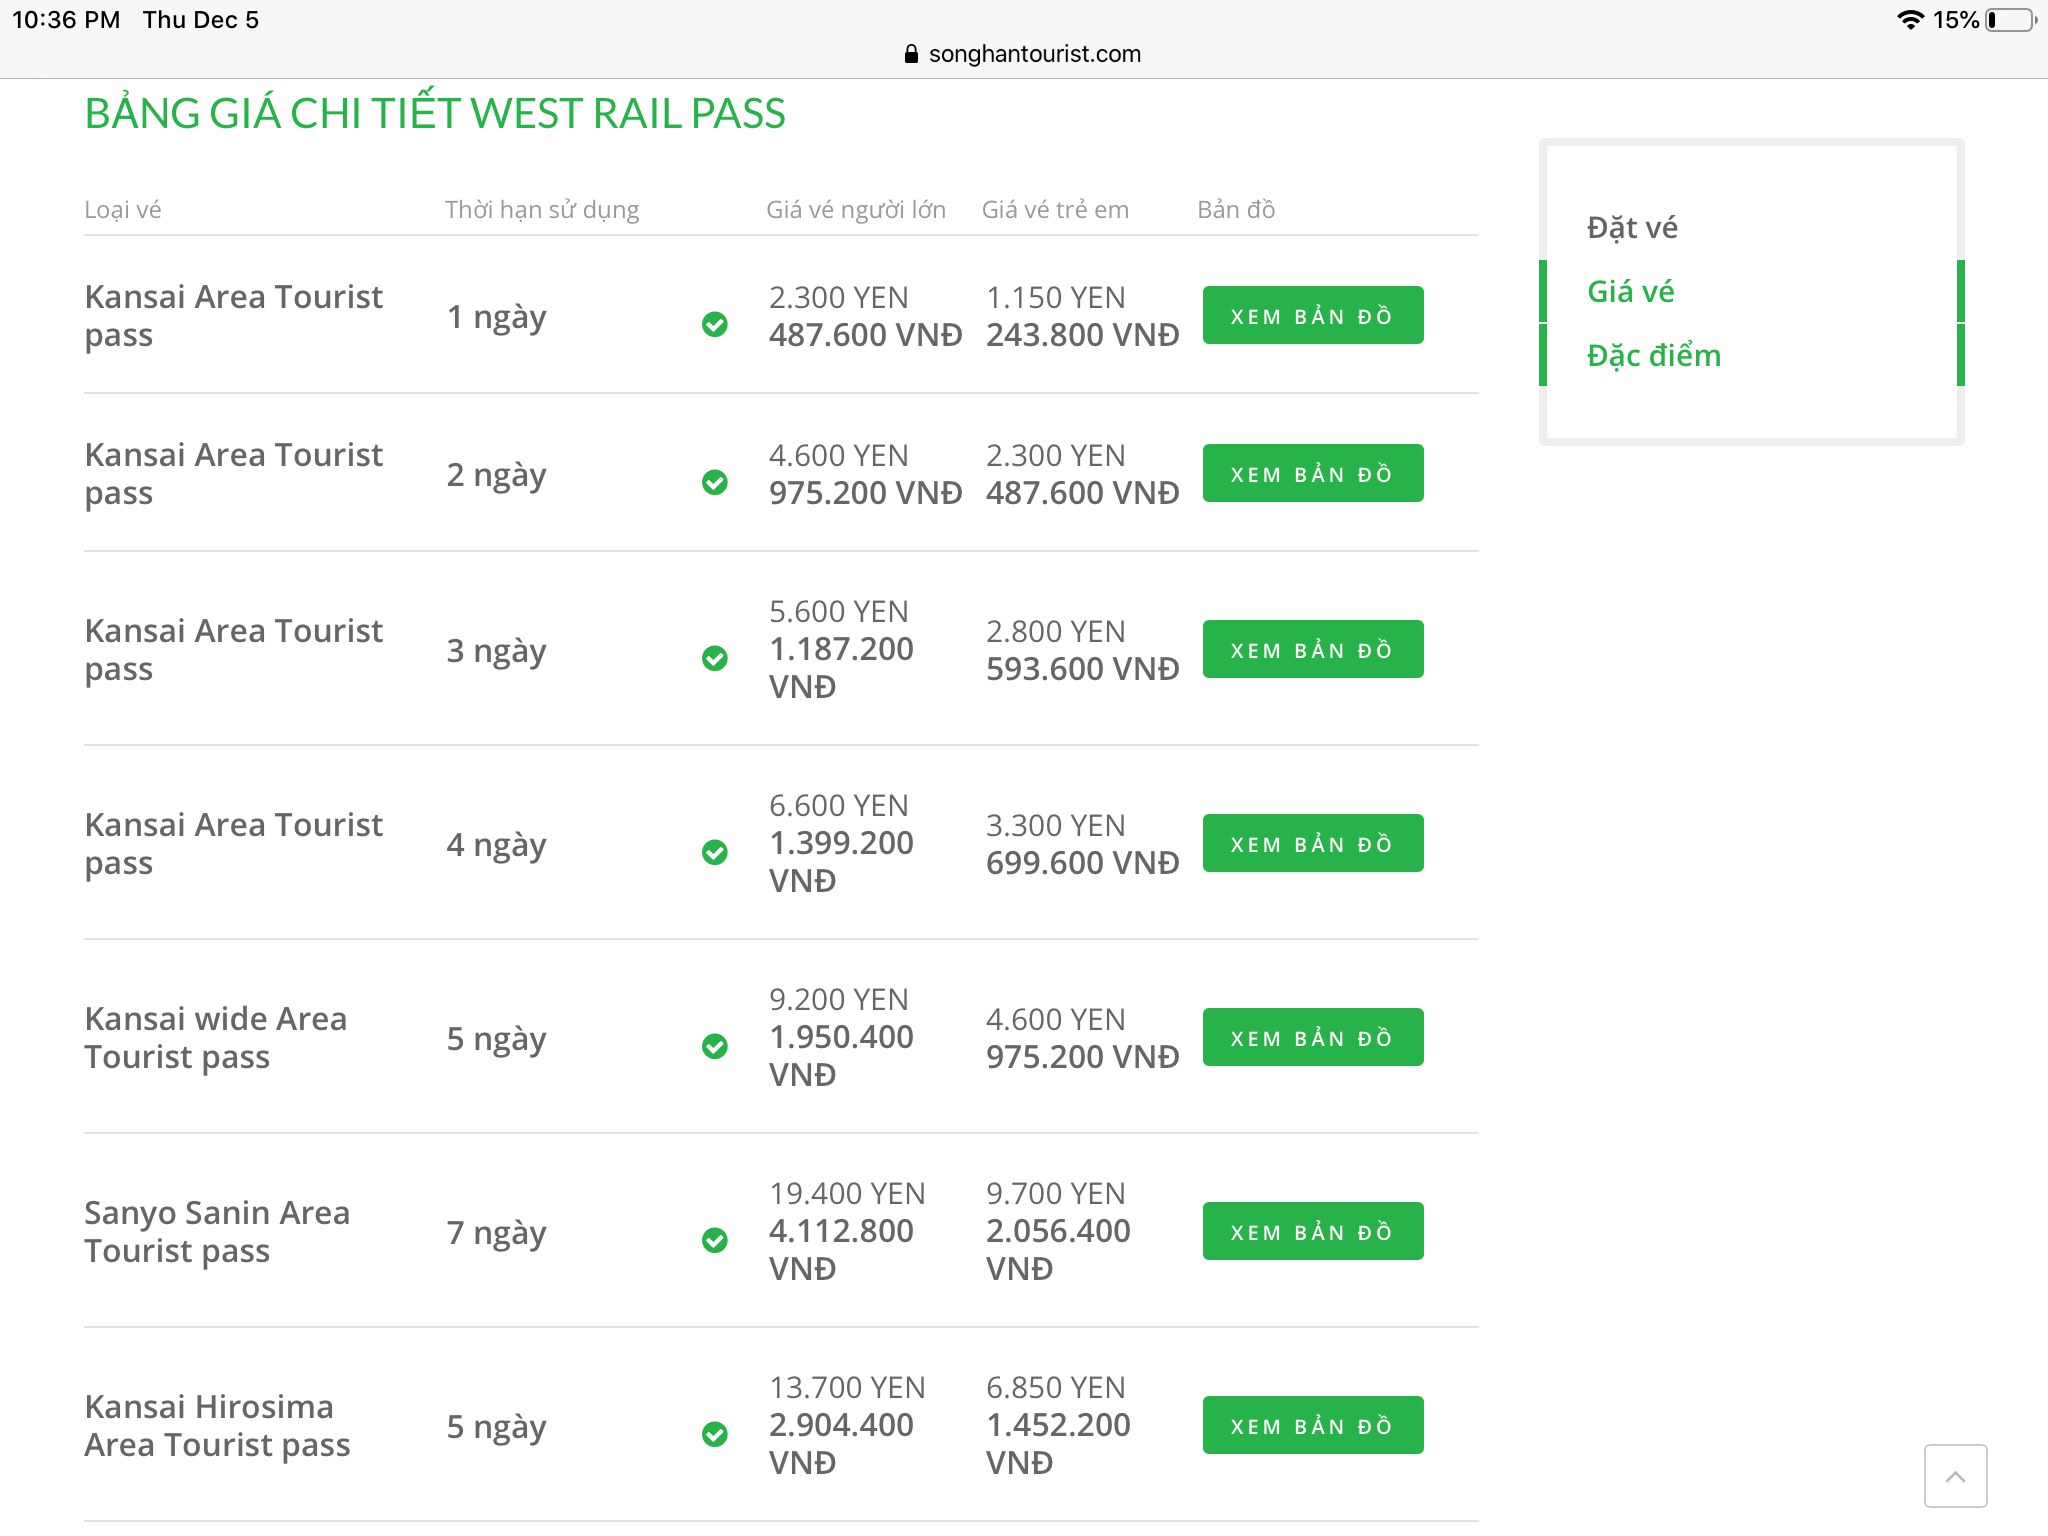Click green checkmark in 2 ngày row
Screen dimensions: 2048x1536
(x=714, y=482)
